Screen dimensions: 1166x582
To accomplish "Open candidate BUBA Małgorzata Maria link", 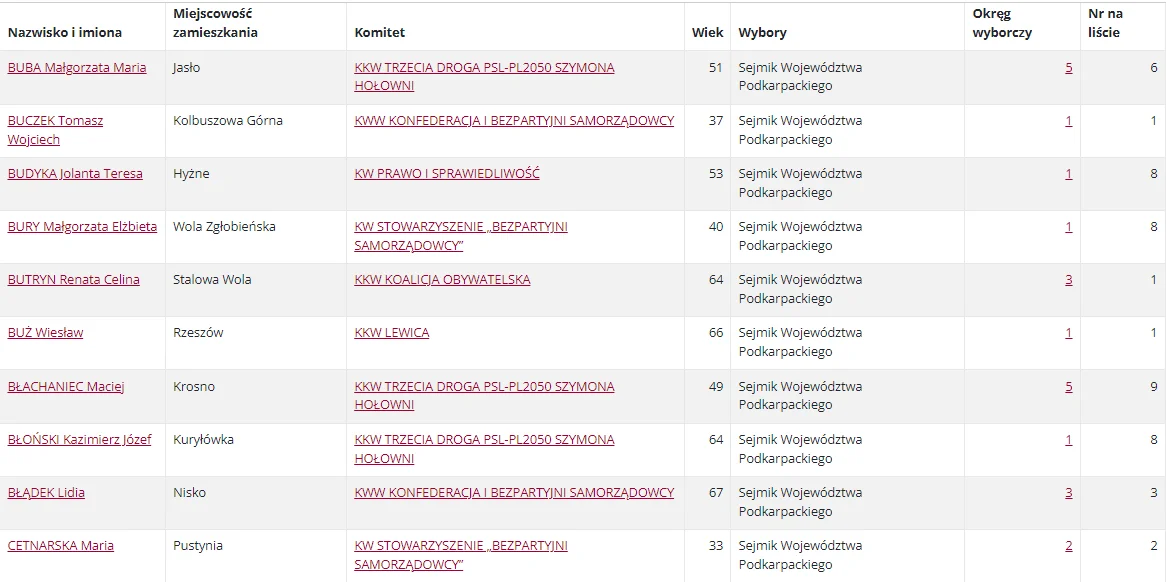I will tap(77, 68).
